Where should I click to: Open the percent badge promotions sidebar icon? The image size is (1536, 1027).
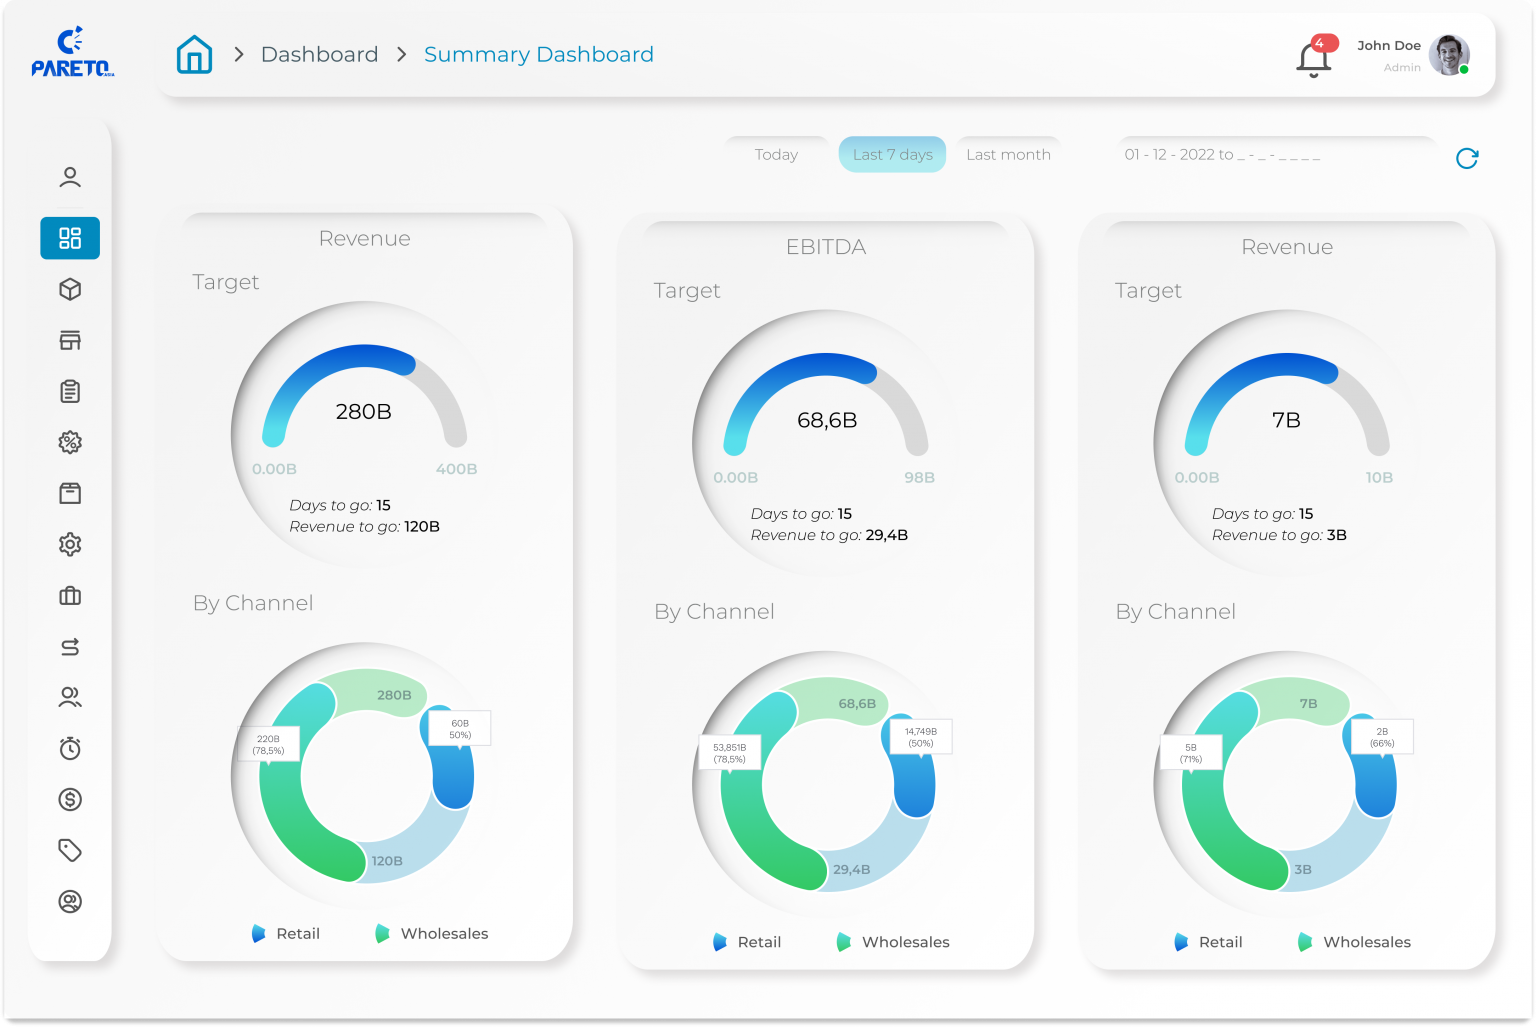click(70, 442)
